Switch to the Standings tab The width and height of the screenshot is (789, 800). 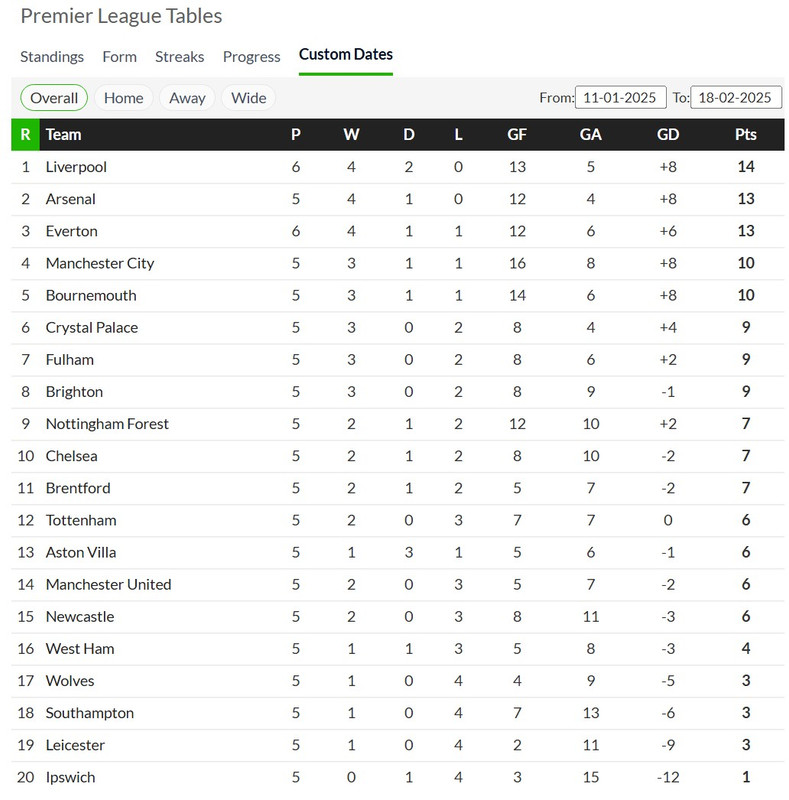click(52, 57)
